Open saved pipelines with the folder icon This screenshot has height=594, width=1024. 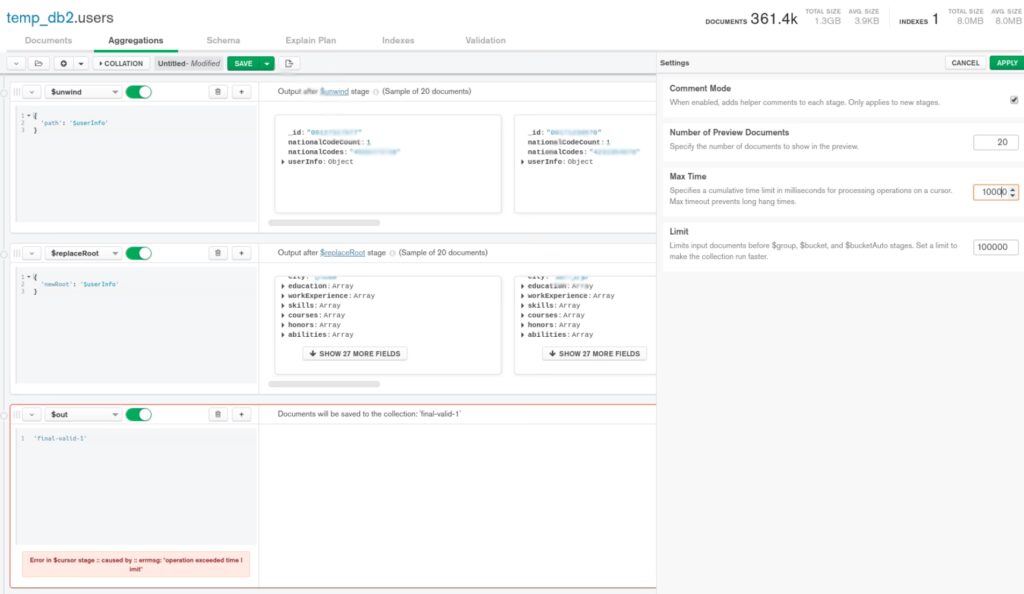37,63
